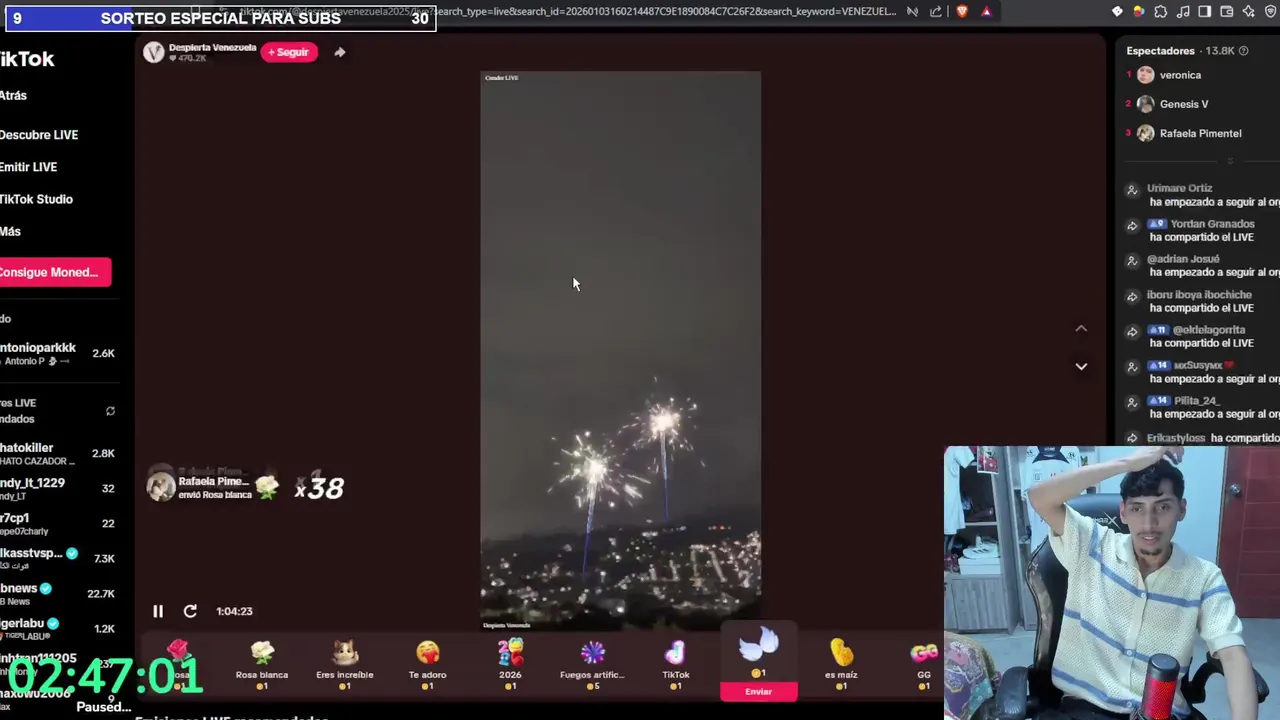
Task: Open @eldelagorrita in chat feed
Action: click(x=1209, y=330)
